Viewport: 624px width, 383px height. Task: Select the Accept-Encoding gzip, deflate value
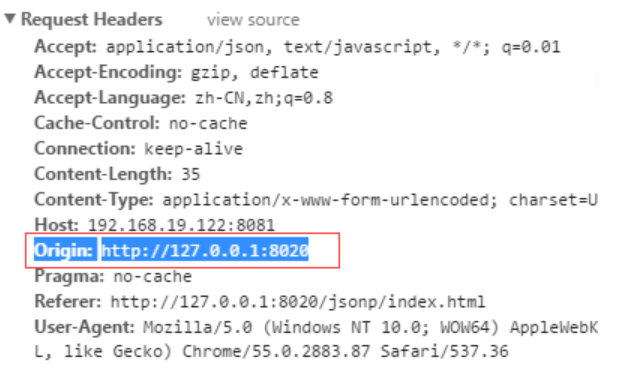(x=255, y=72)
